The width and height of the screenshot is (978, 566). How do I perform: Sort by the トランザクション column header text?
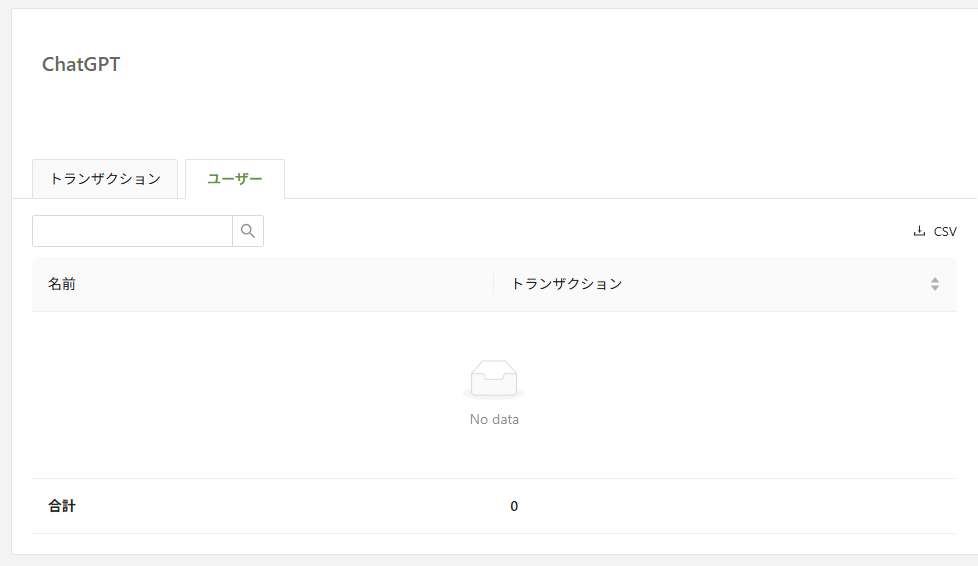(566, 284)
